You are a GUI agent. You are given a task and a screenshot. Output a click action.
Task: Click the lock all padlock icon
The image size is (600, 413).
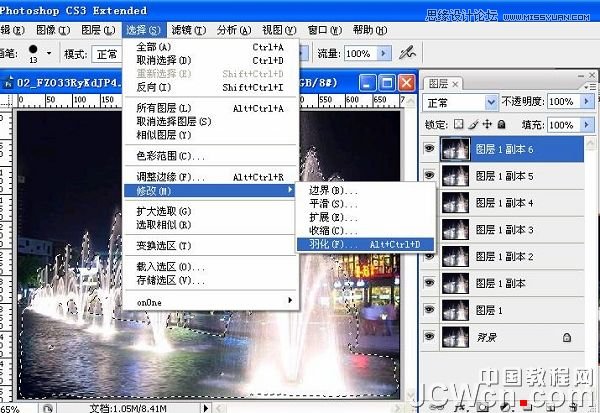point(502,125)
